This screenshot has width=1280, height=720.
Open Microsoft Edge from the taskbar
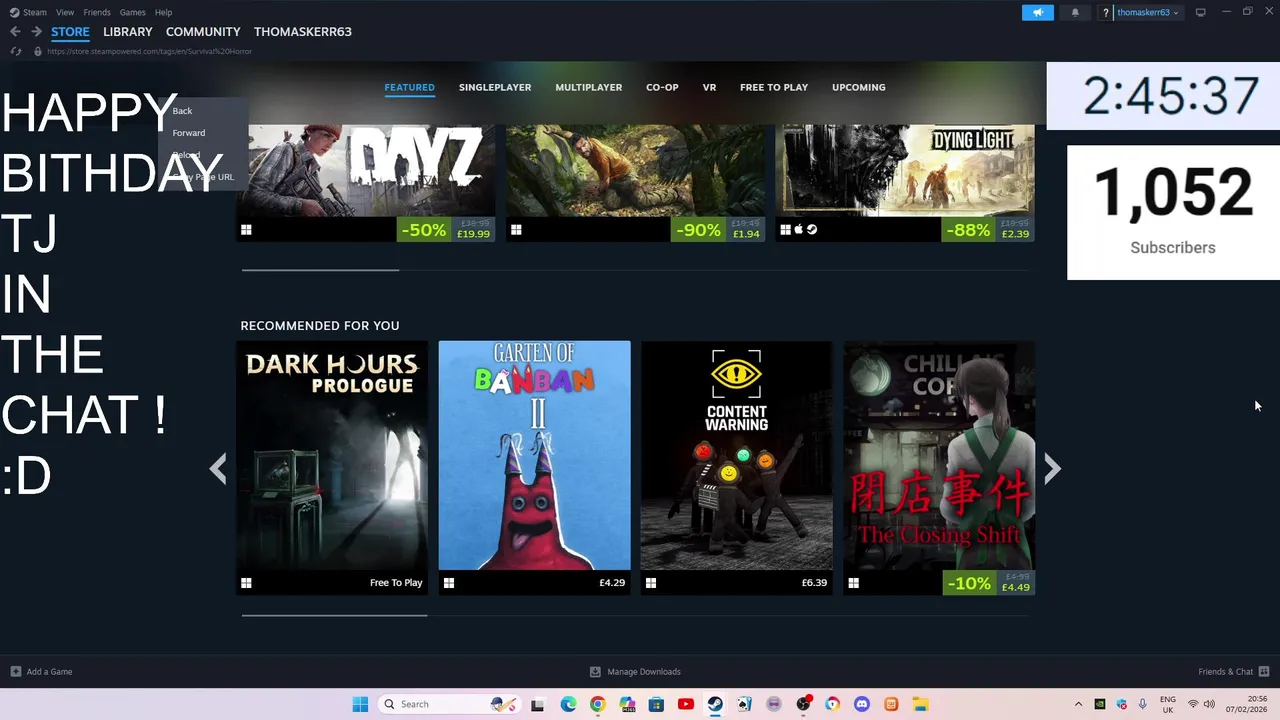click(x=568, y=704)
